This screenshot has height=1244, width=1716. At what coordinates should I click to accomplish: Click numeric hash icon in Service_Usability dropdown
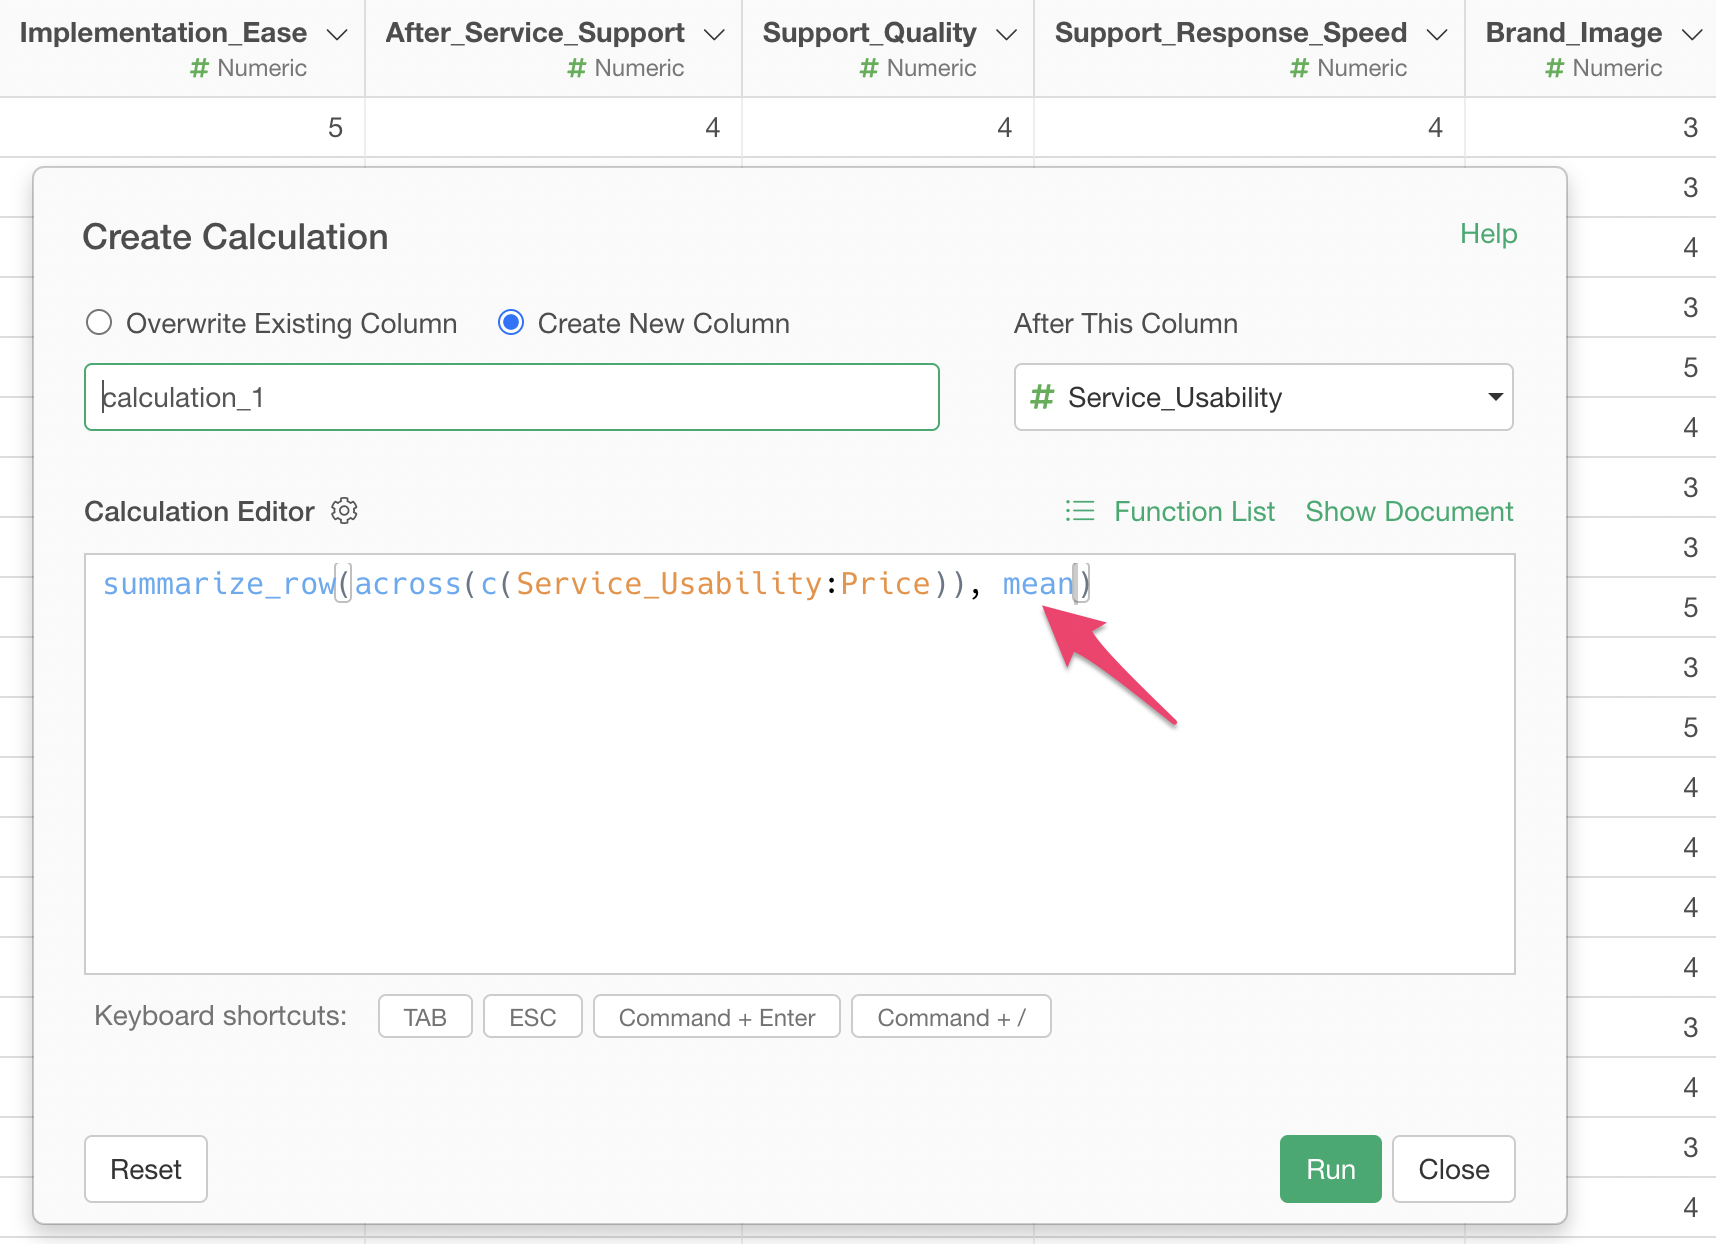pos(1042,397)
